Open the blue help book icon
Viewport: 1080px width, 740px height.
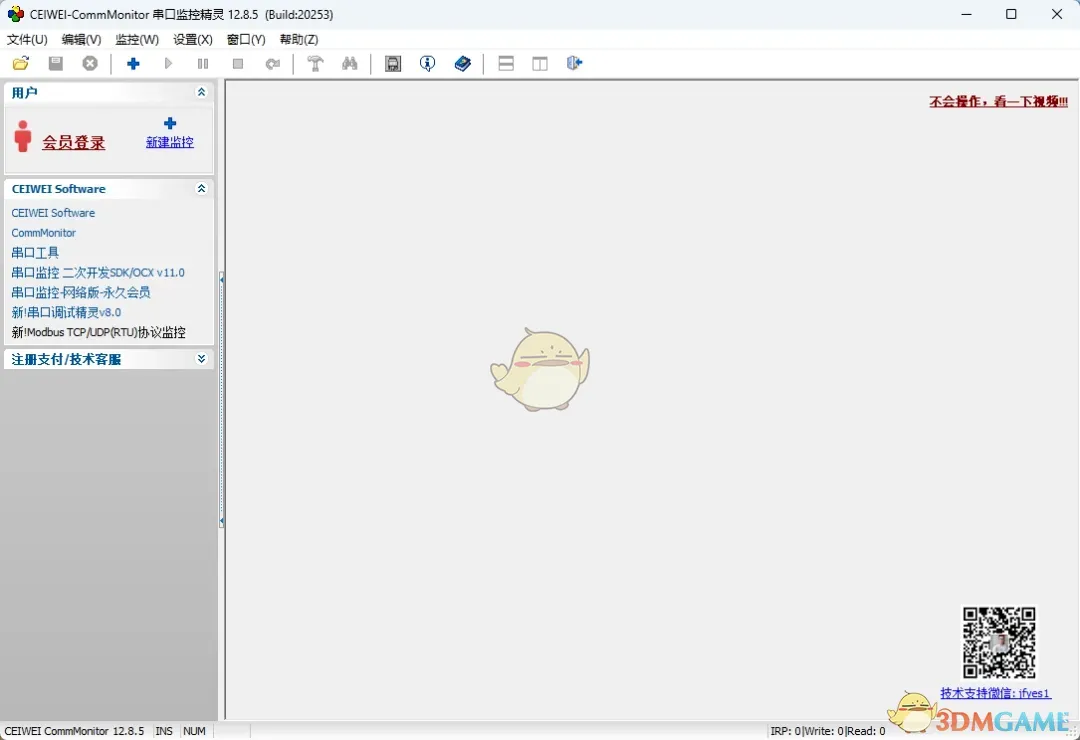(x=462, y=64)
